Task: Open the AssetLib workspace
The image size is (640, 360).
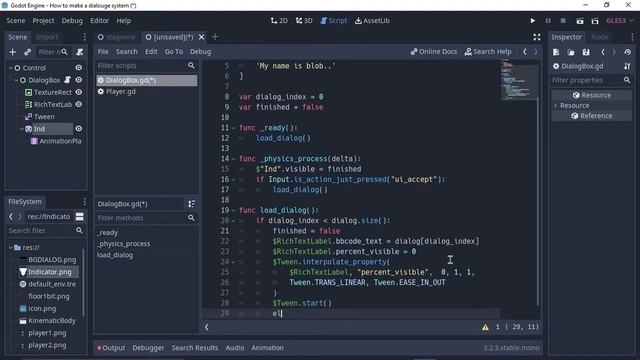Action: [x=372, y=20]
